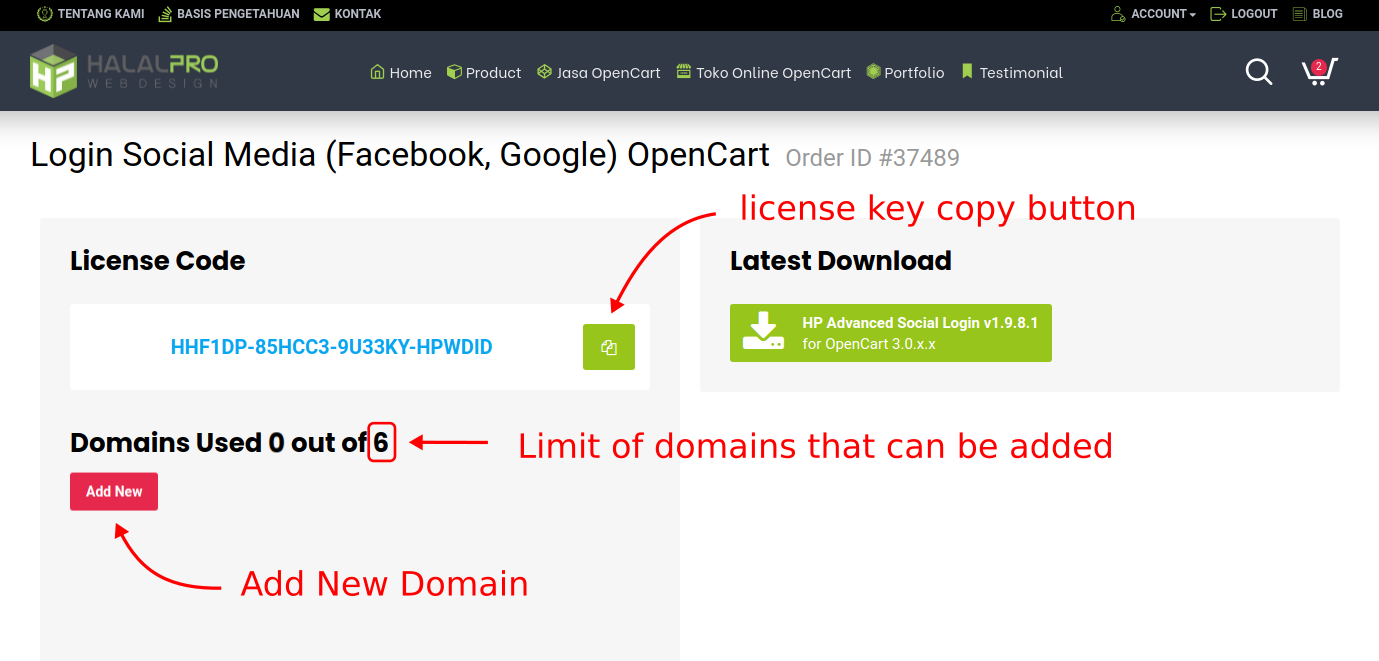Click the Kontak envelope icon
This screenshot has width=1379, height=661.
(x=321, y=14)
